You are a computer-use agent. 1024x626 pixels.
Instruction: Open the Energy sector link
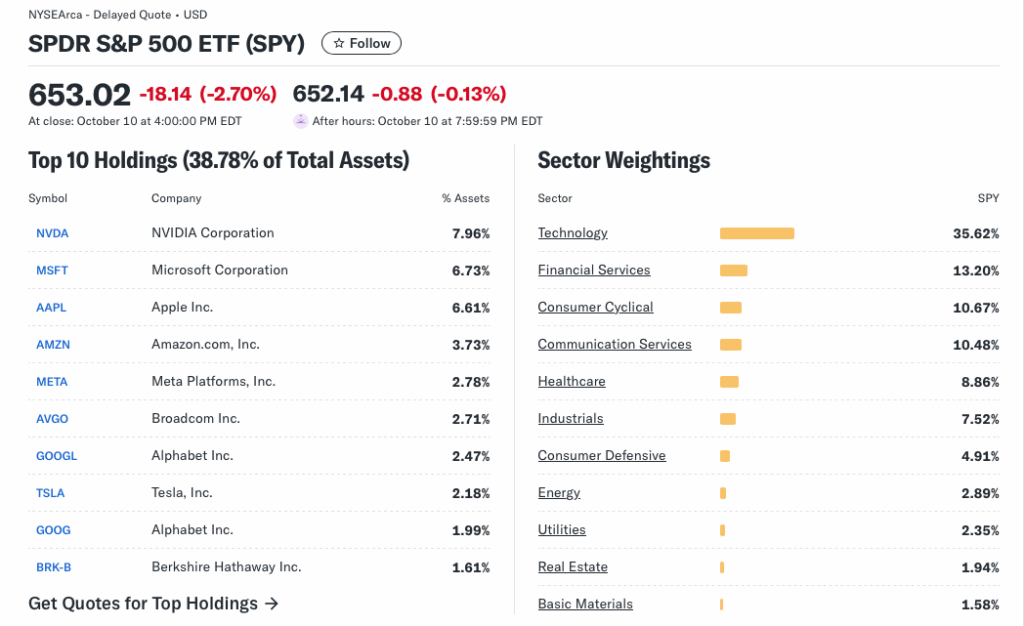tap(559, 493)
